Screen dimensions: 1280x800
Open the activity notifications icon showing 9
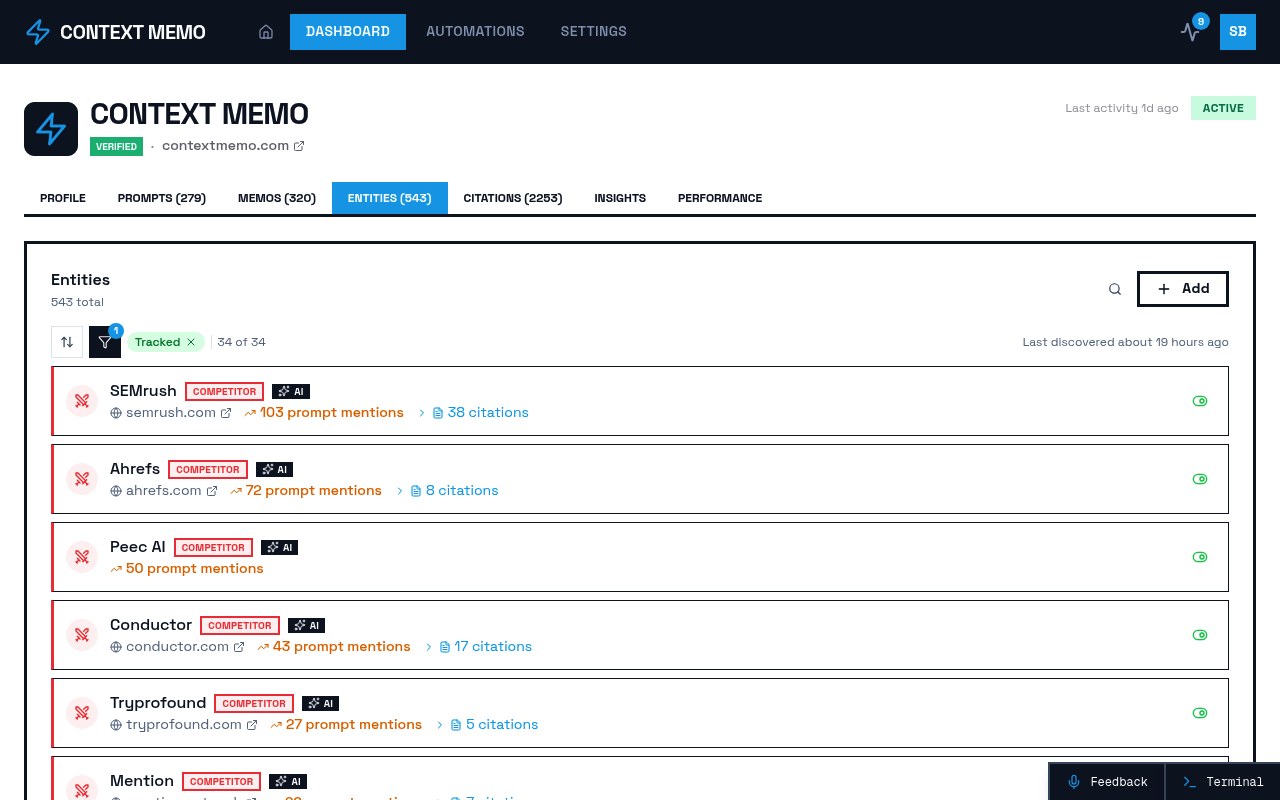(1190, 32)
